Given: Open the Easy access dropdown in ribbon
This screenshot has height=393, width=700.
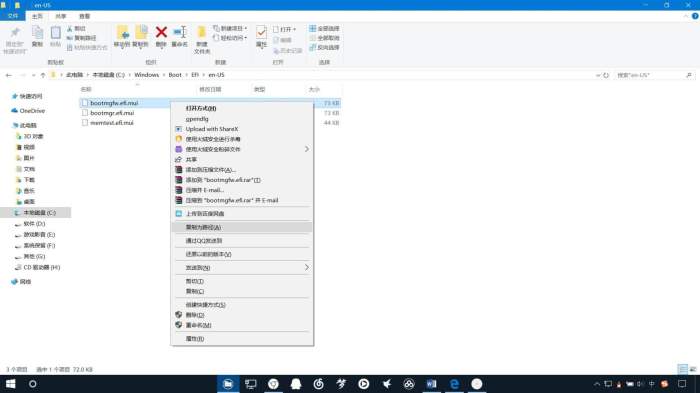Looking at the screenshot, I should click(230, 38).
